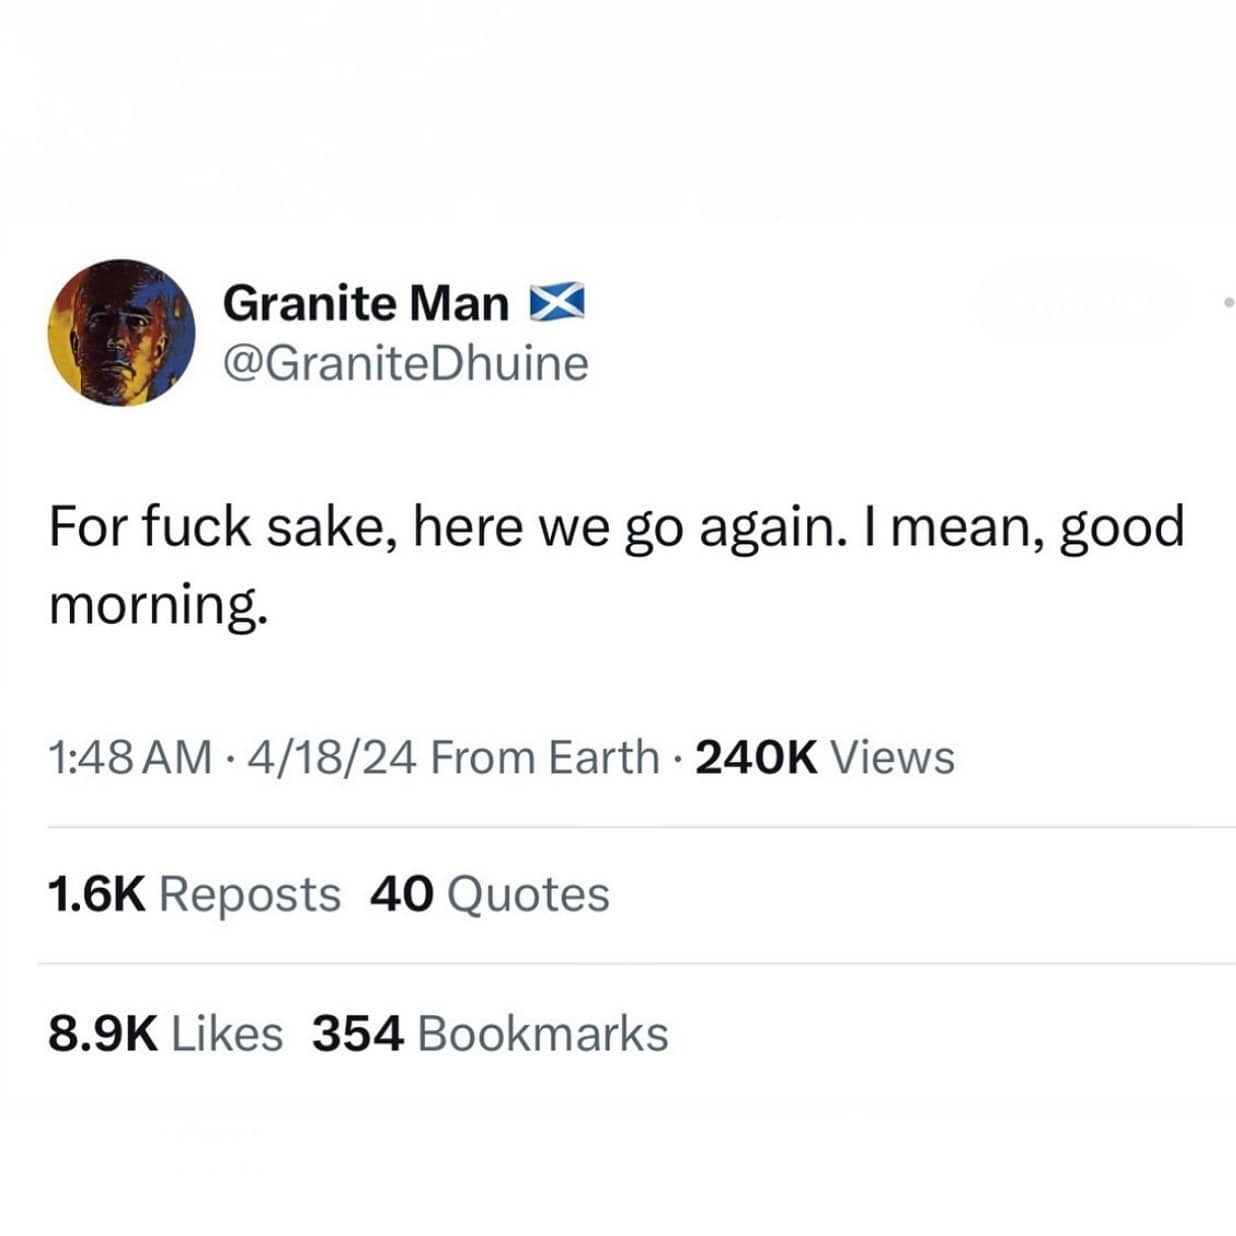This screenshot has height=1236, width=1236.
Task: Show the 8.9K Likes list
Action: point(165,1033)
